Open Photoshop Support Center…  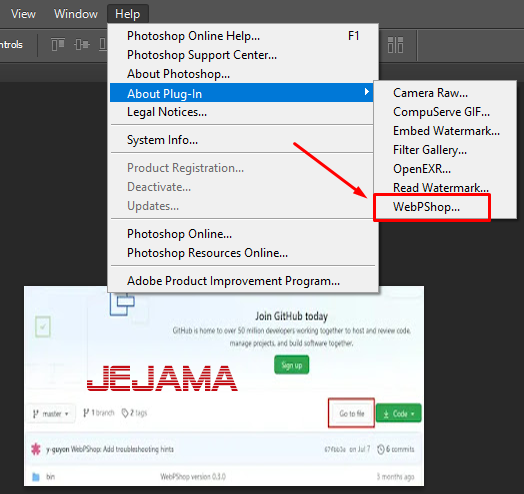point(243,55)
